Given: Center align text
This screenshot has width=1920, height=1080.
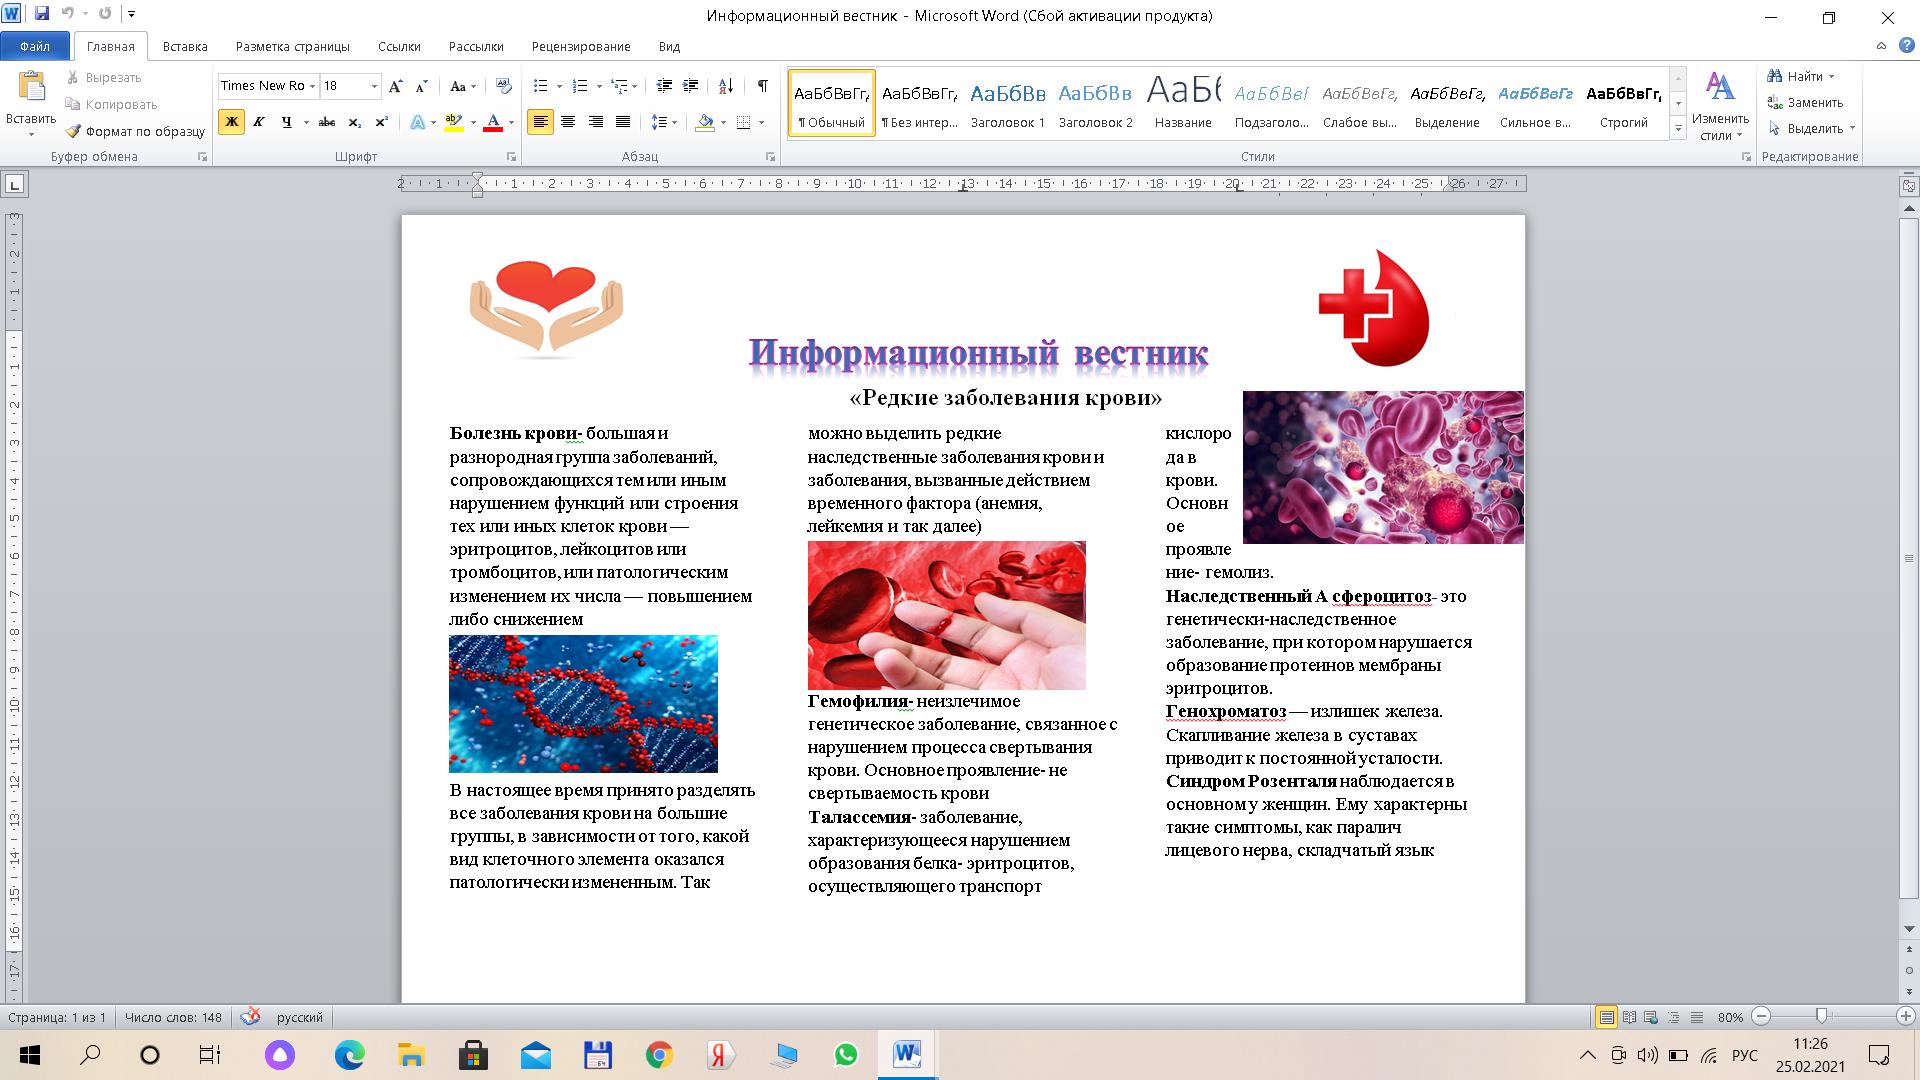Looking at the screenshot, I should tap(568, 122).
